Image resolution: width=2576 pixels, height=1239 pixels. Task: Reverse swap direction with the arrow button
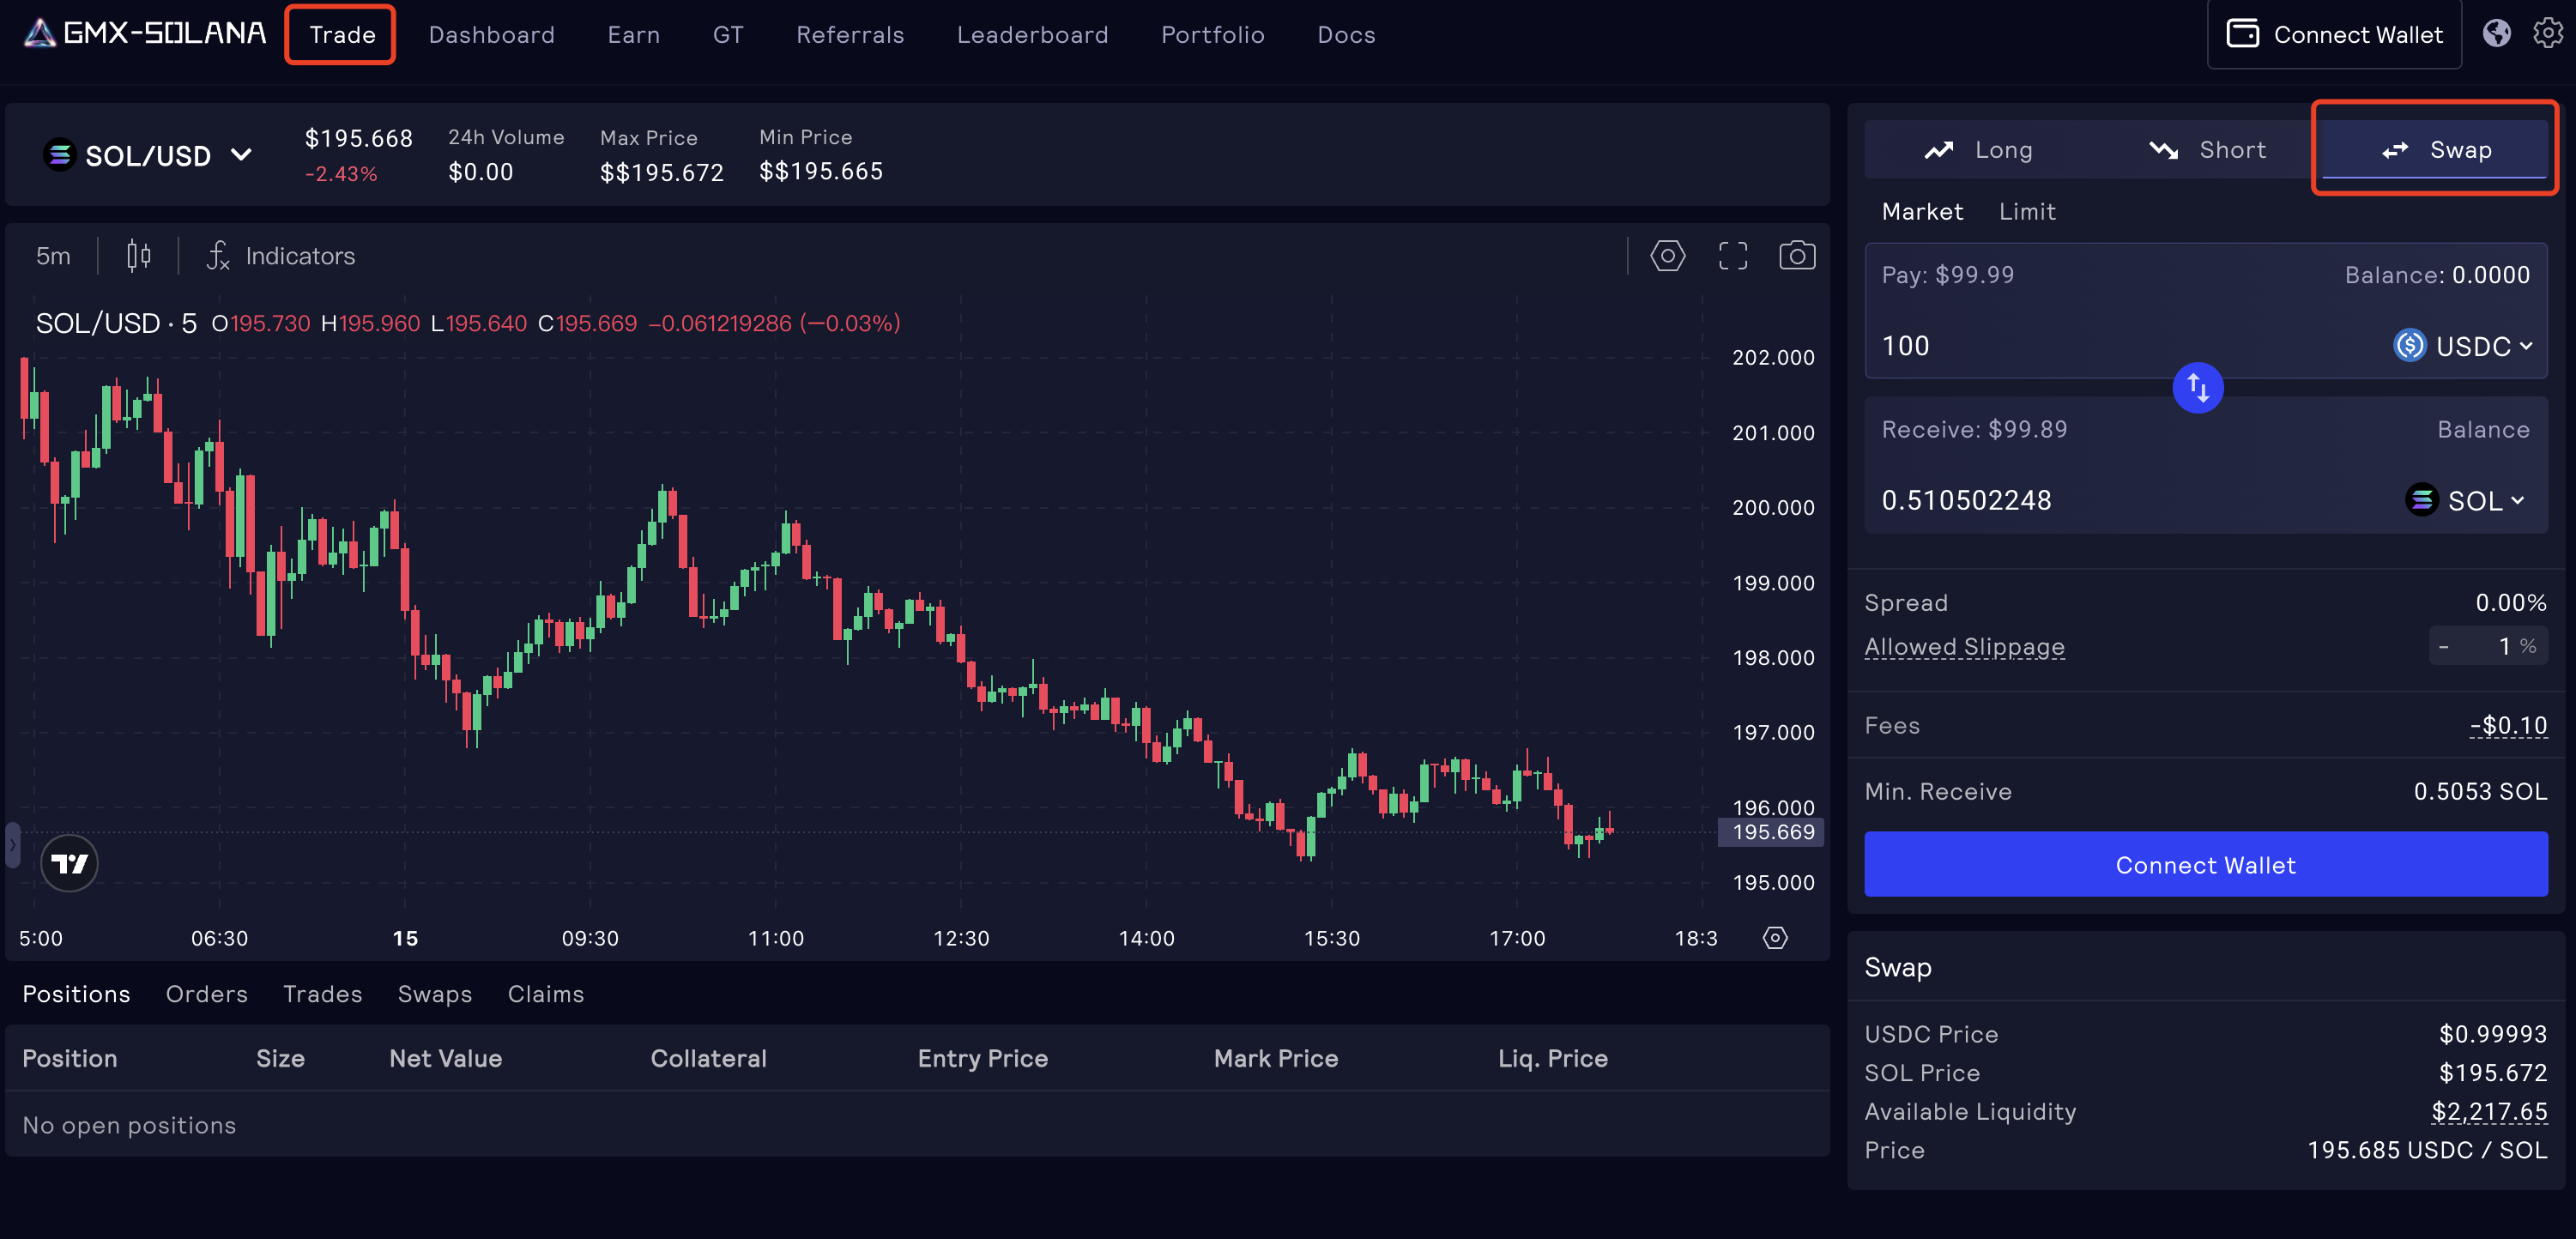point(2198,387)
